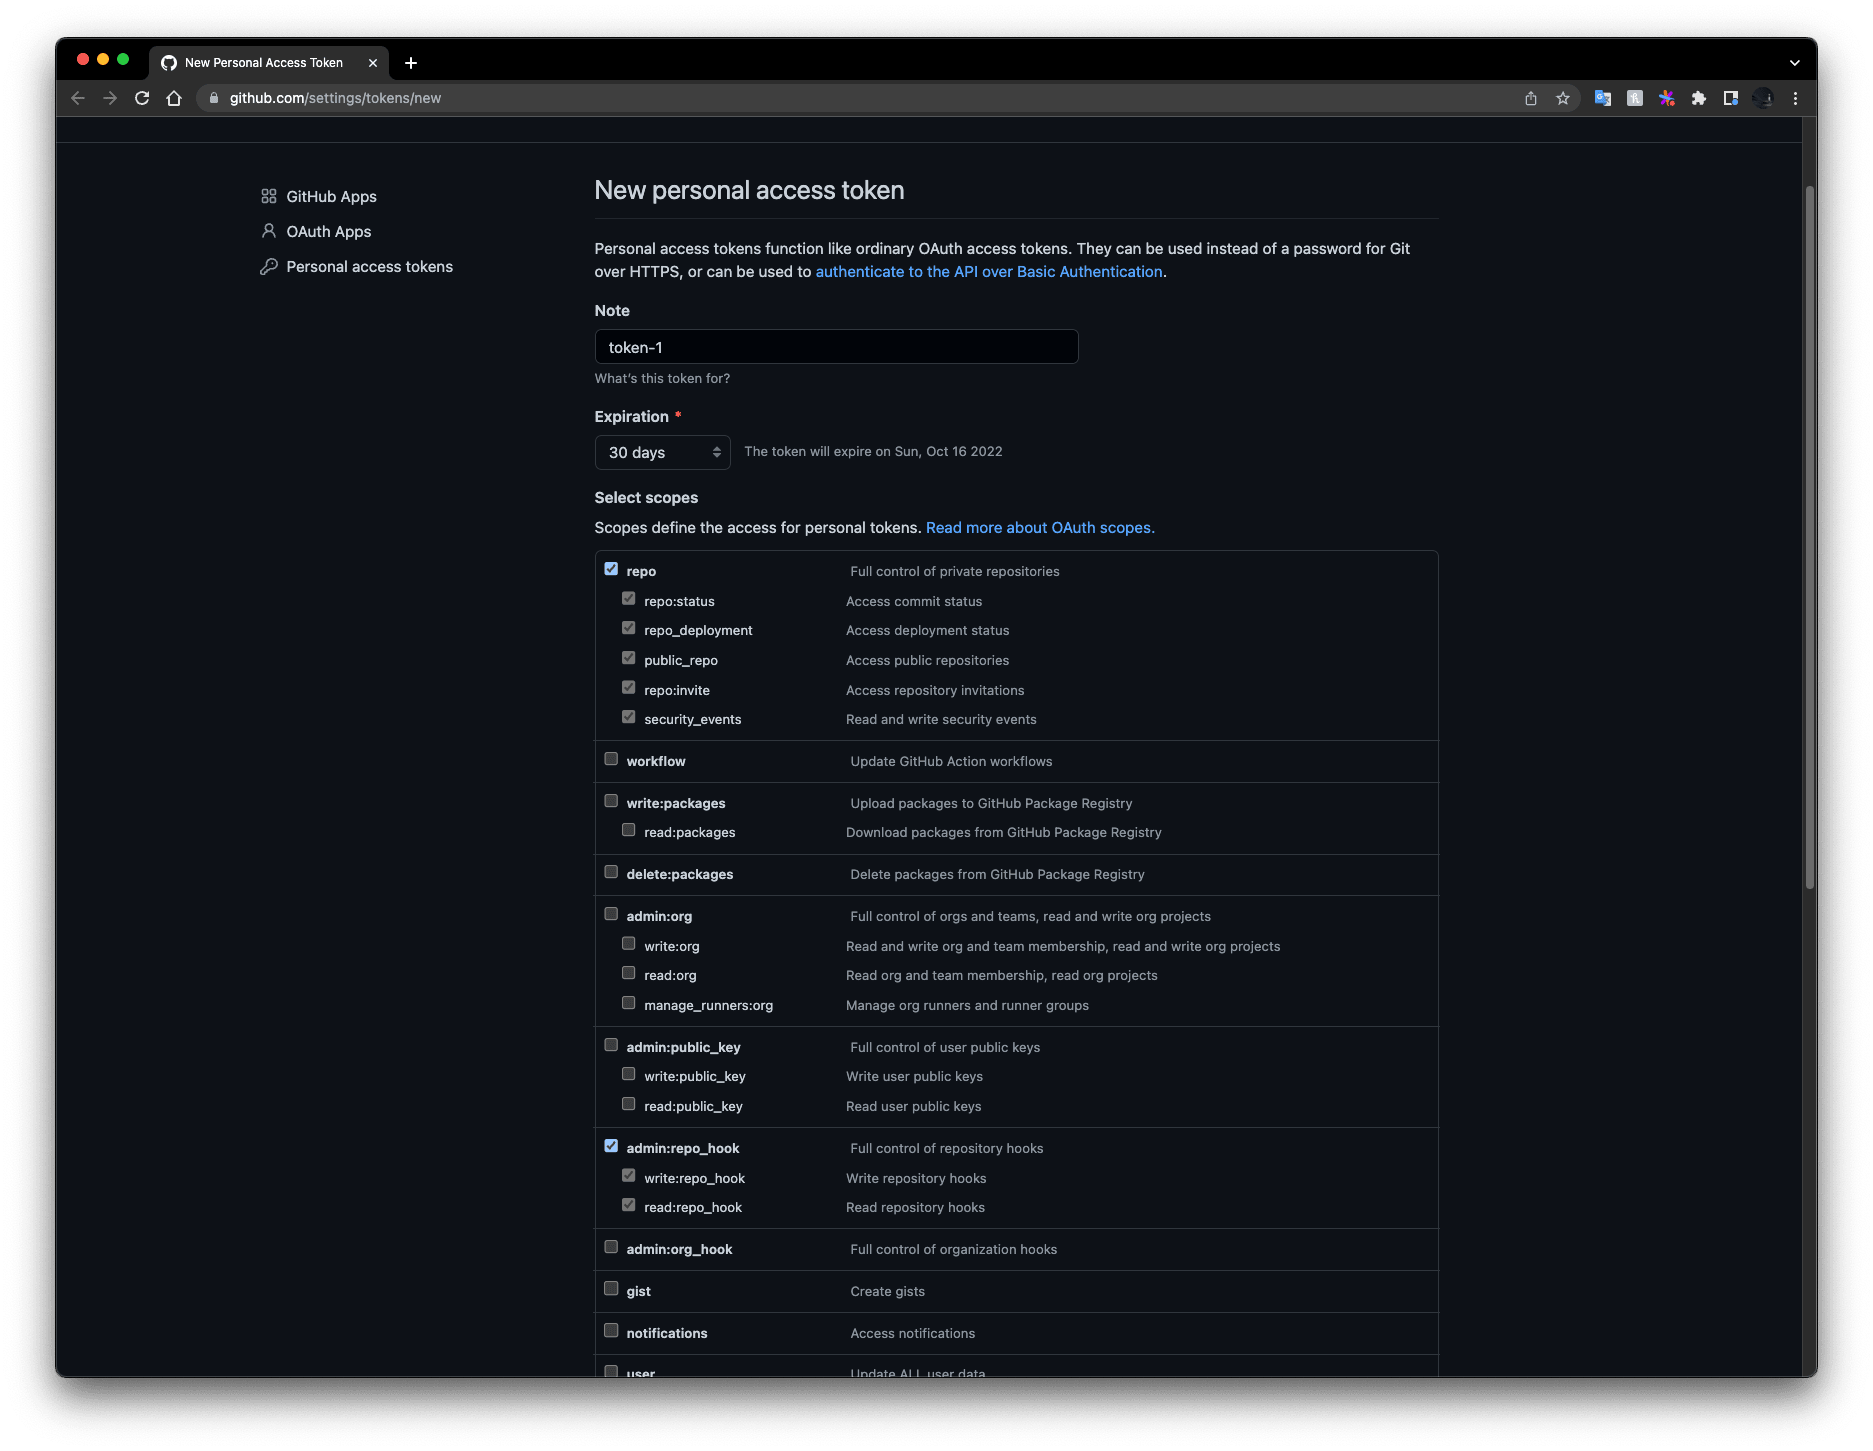Screen dimensions: 1873x1451
Task: Uncheck the repo scope
Action: coord(611,568)
